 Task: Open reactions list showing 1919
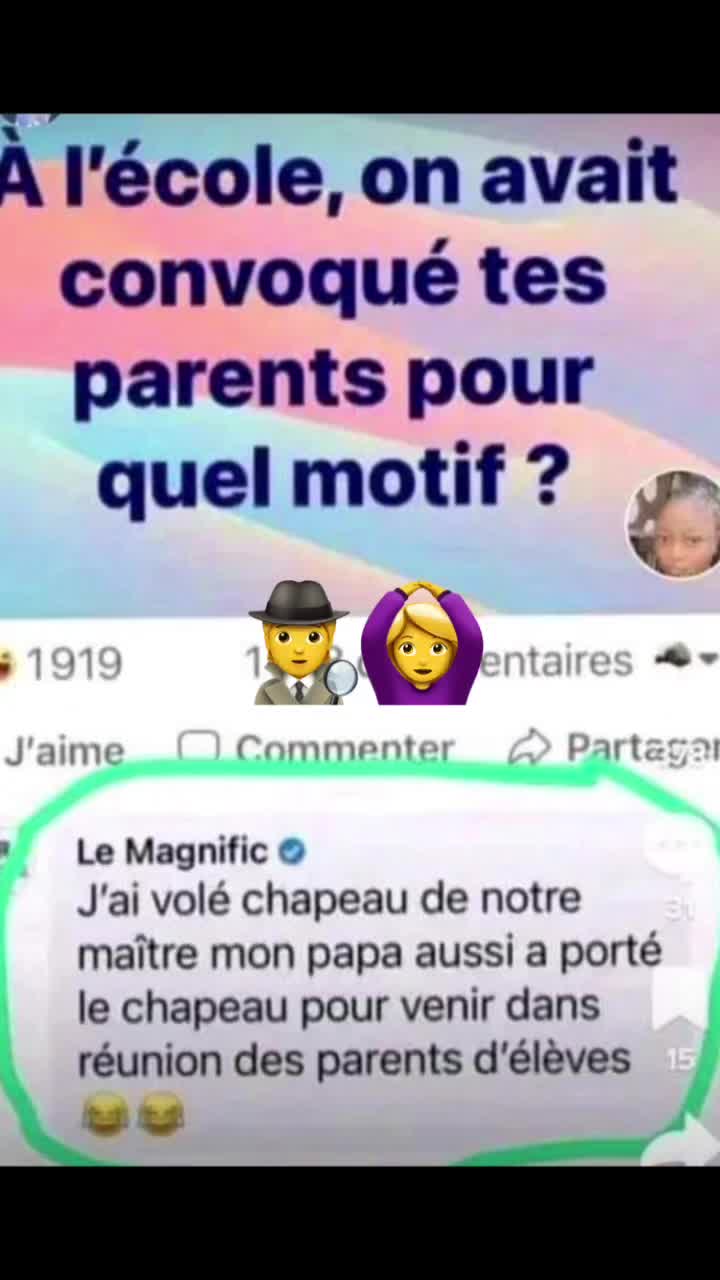62,663
